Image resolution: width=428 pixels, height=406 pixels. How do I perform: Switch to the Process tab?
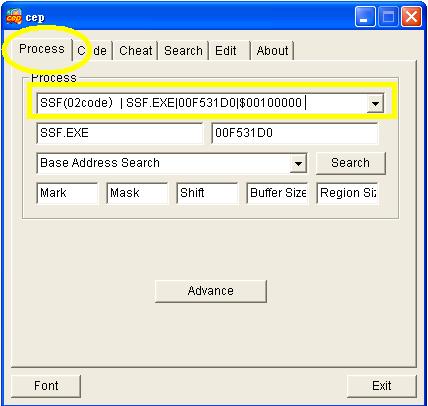42,49
